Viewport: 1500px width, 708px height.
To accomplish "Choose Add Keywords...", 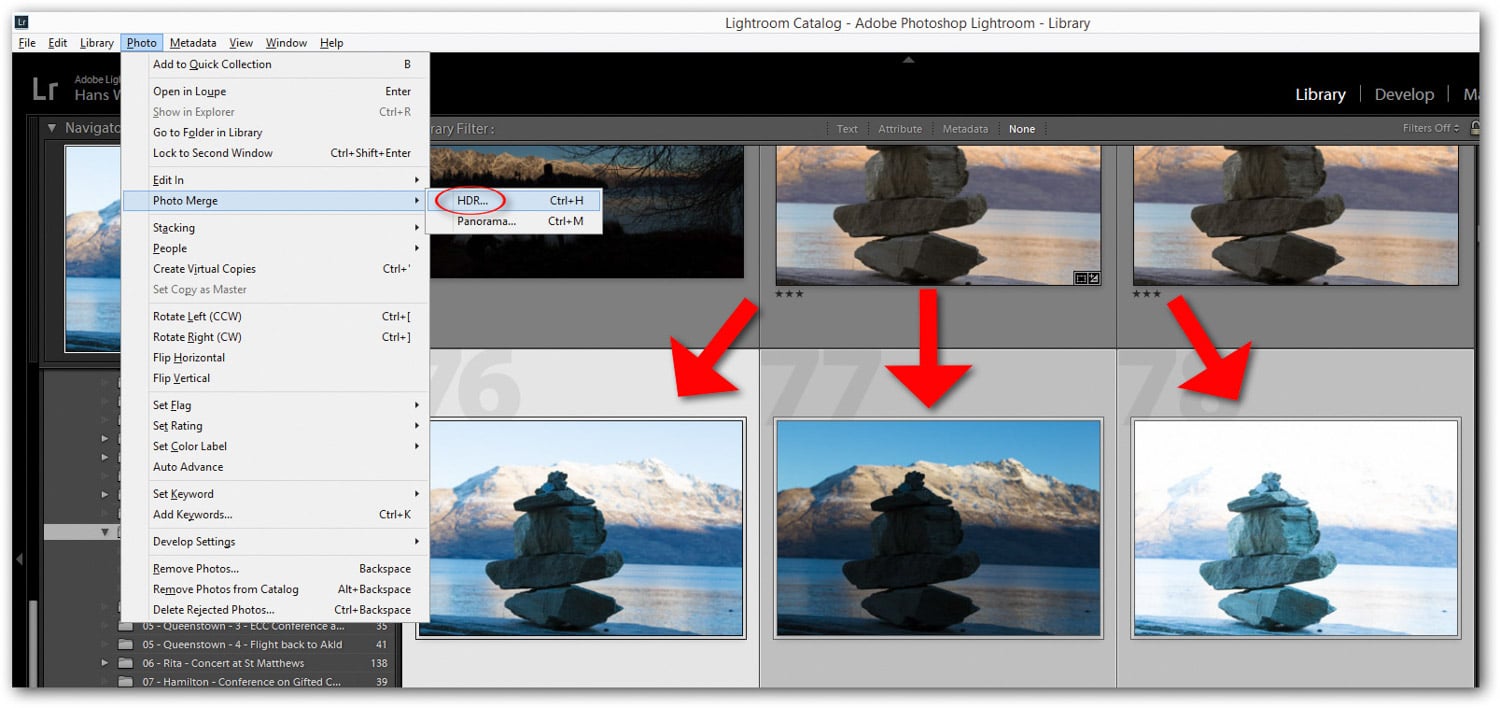I will [275, 515].
